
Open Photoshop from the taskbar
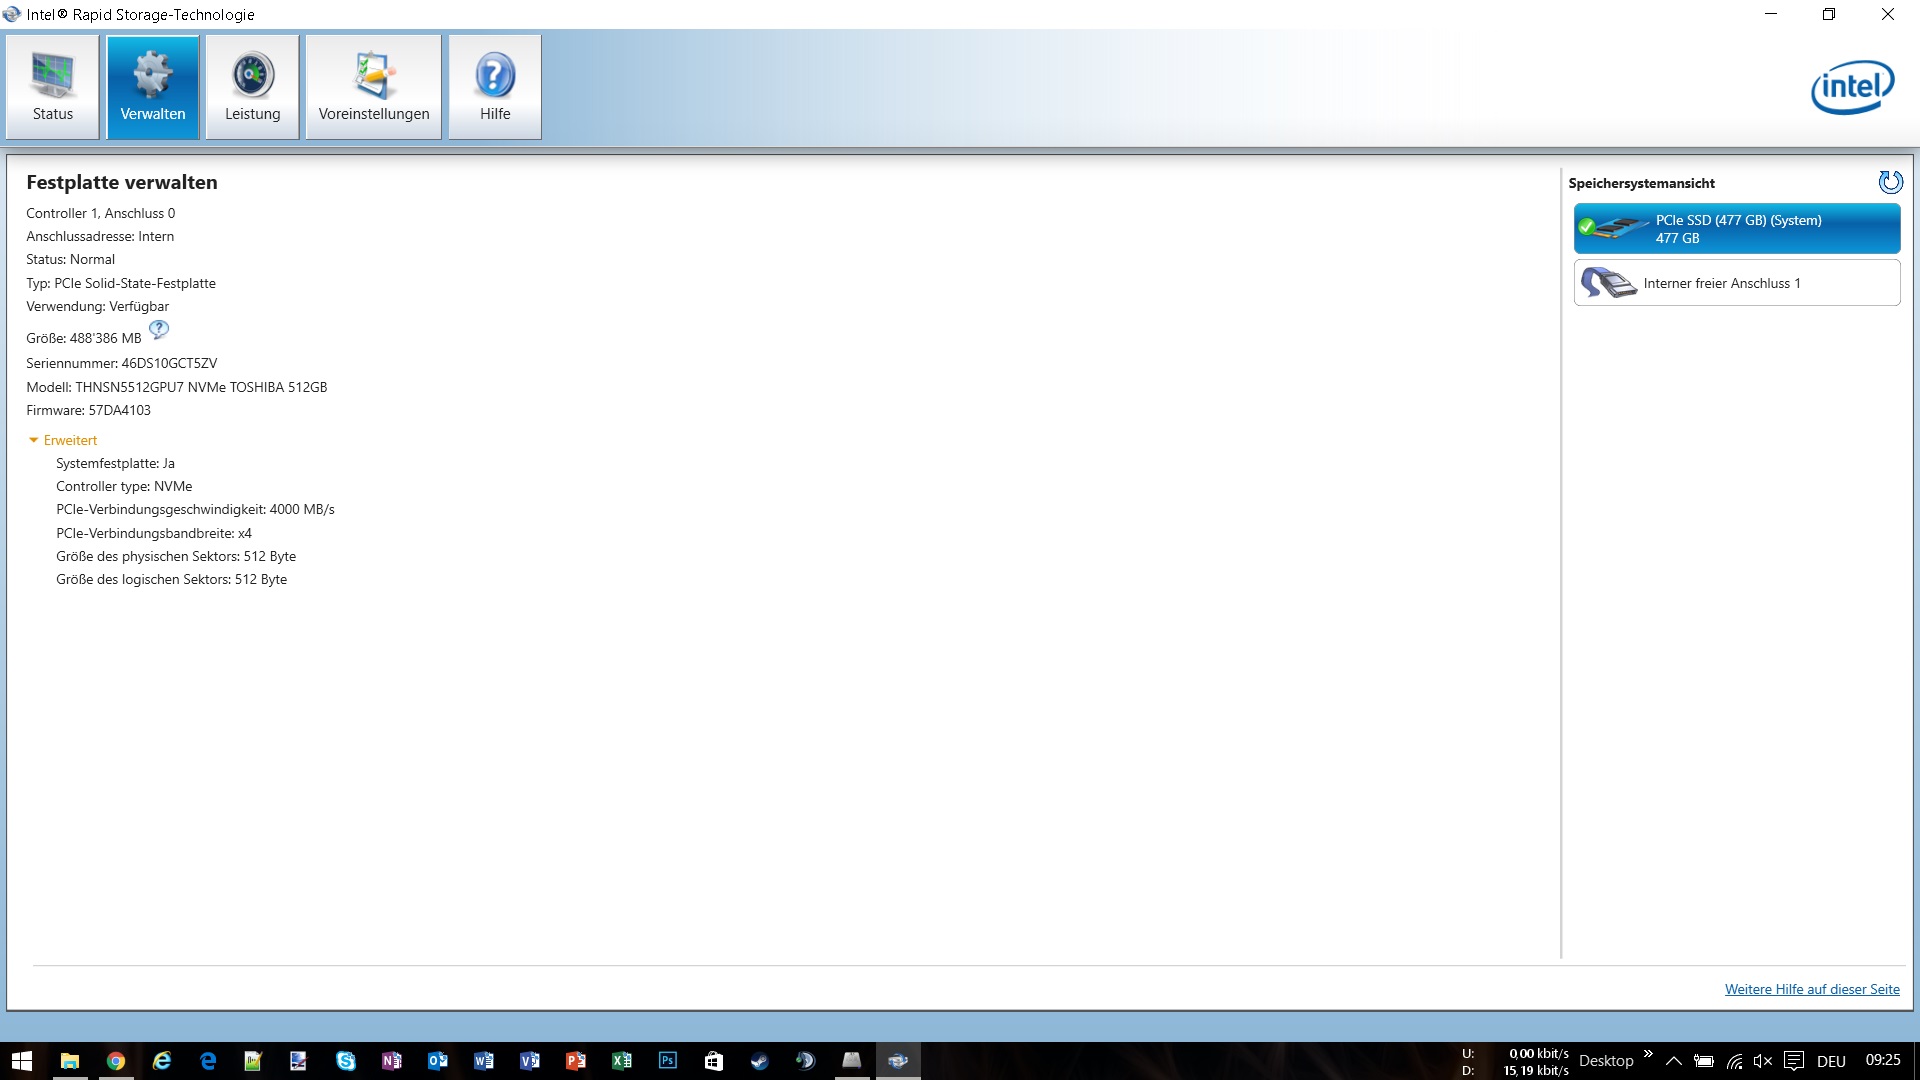pyautogui.click(x=667, y=1061)
